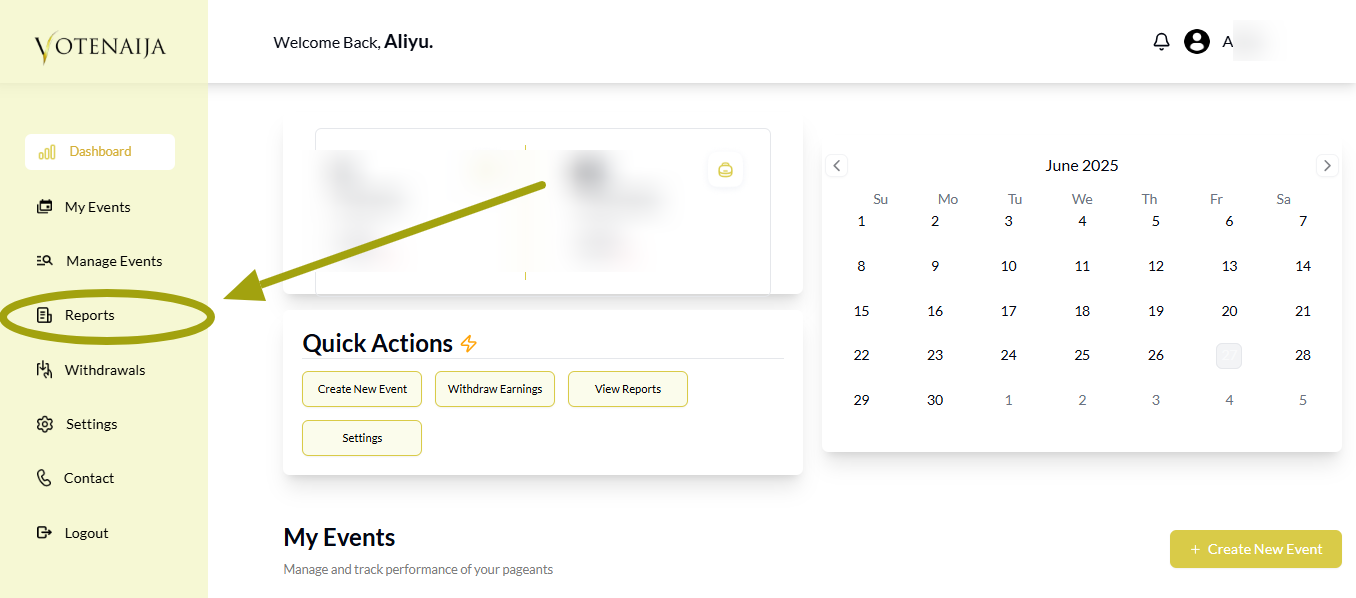Click the View Reports quick action button
Screen dimensions: 1356x598
coord(627,389)
